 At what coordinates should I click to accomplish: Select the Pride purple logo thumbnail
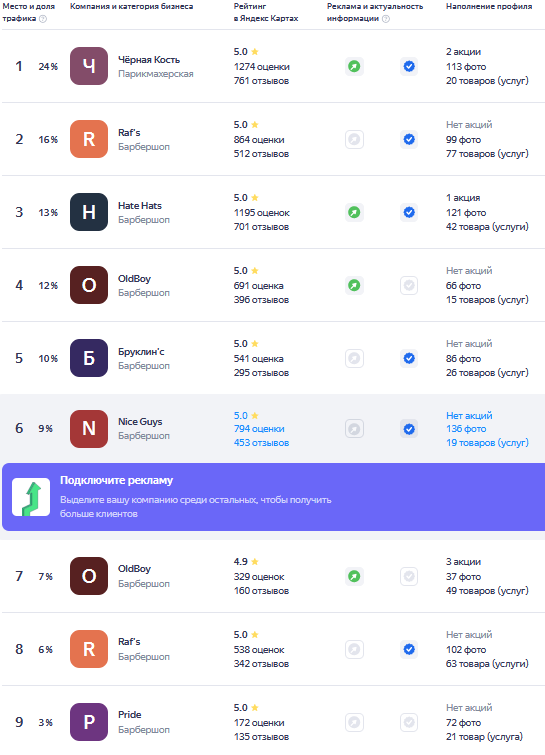(x=89, y=722)
